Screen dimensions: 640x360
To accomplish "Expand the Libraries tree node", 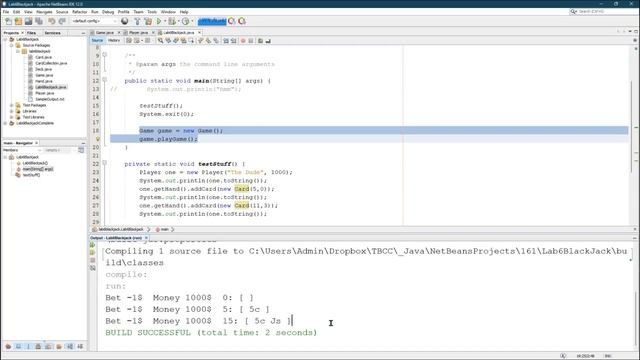I will (12, 111).
